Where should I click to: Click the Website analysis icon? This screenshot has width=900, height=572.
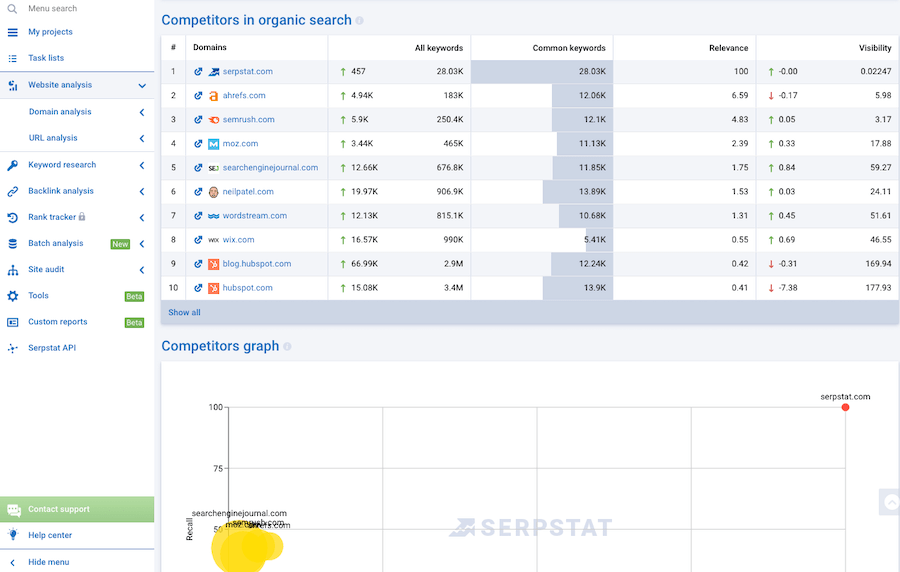13,85
